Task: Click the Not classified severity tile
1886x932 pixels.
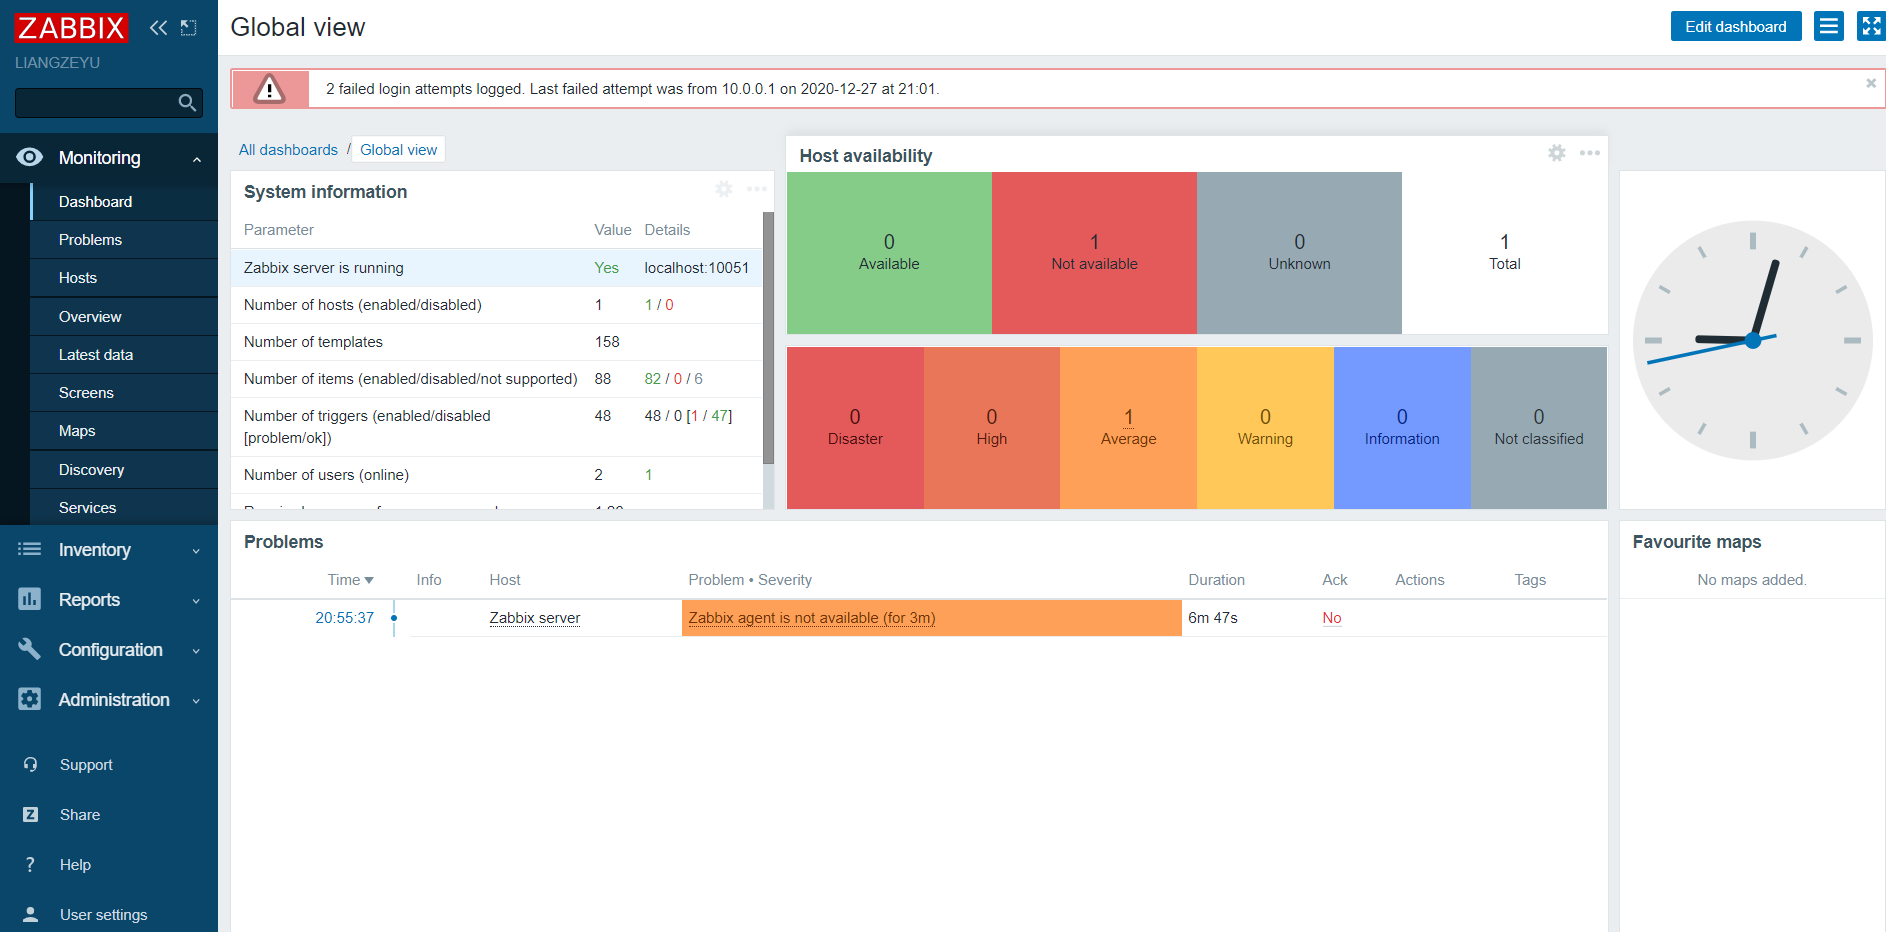Action: pyautogui.click(x=1539, y=428)
